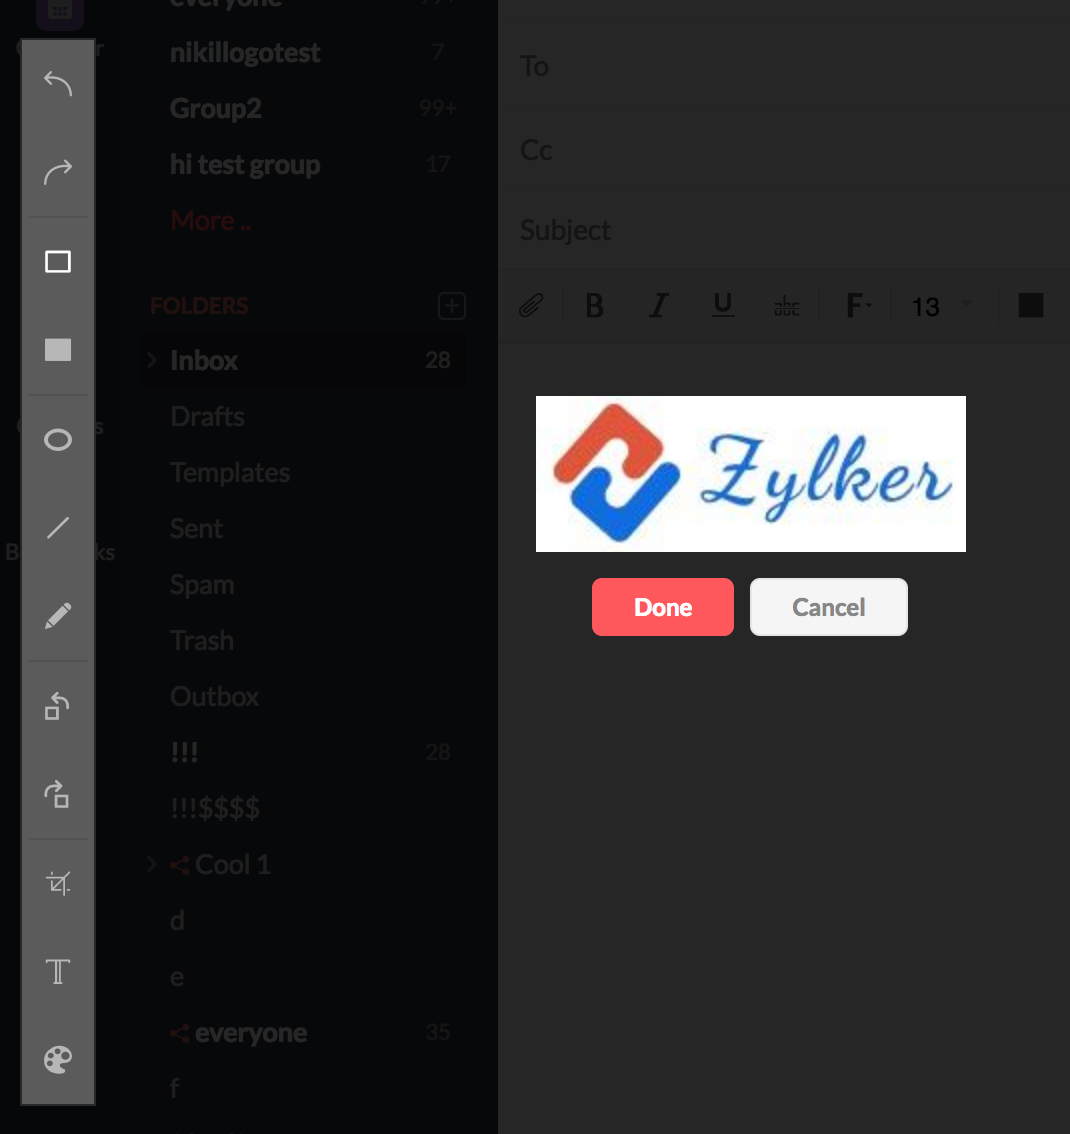Expand the Cool 1 folder
This screenshot has width=1070, height=1134.
pos(152,864)
